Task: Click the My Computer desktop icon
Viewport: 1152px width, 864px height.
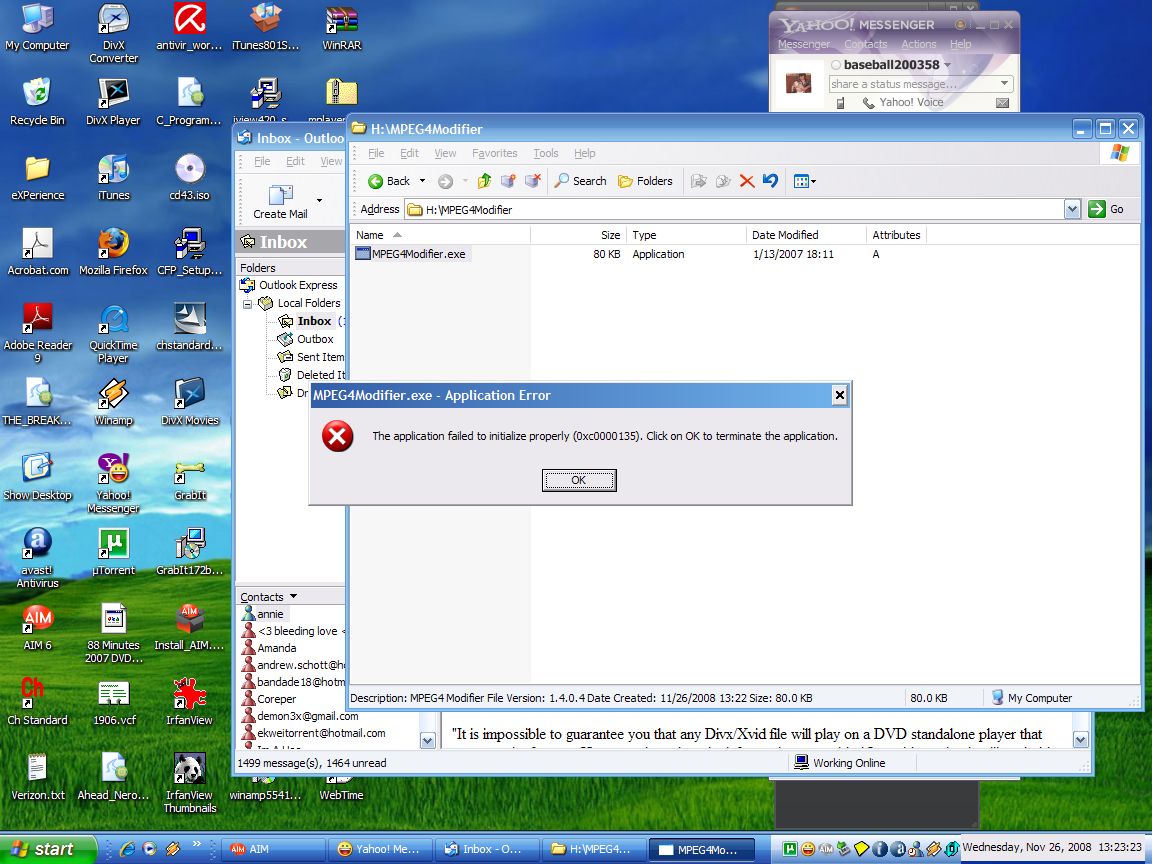Action: [x=37, y=27]
